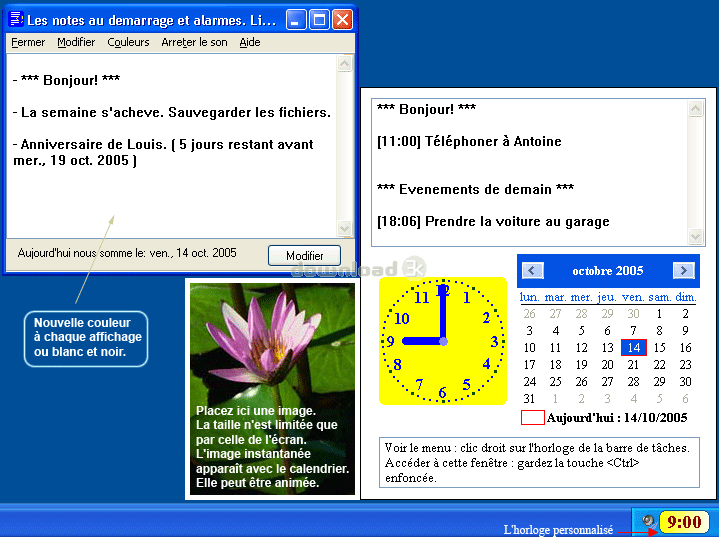The image size is (719, 537).
Task: Select October 14 in the calendar
Action: point(633,348)
